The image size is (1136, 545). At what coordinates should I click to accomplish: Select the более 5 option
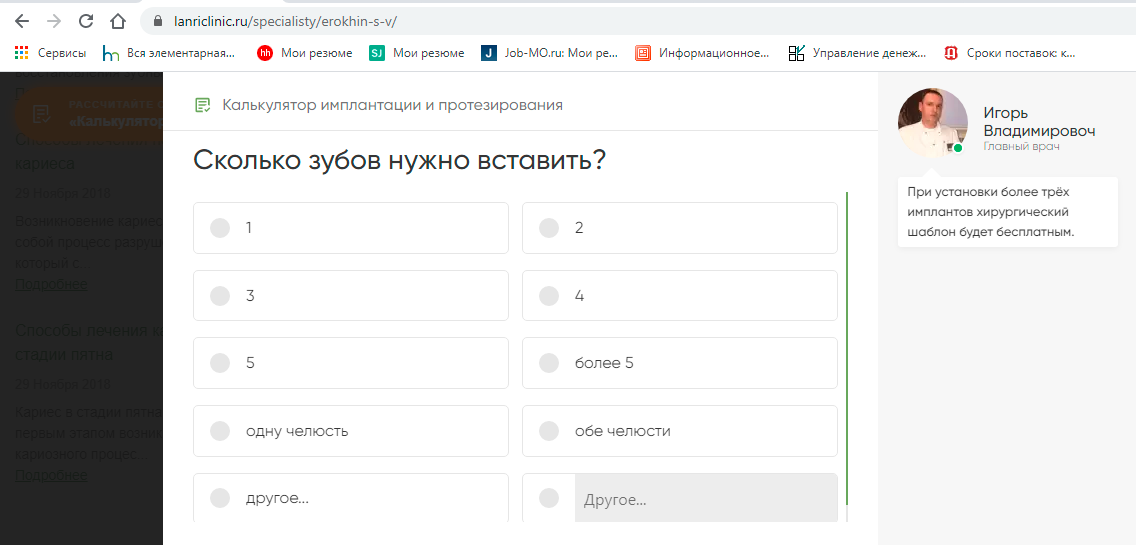click(680, 362)
